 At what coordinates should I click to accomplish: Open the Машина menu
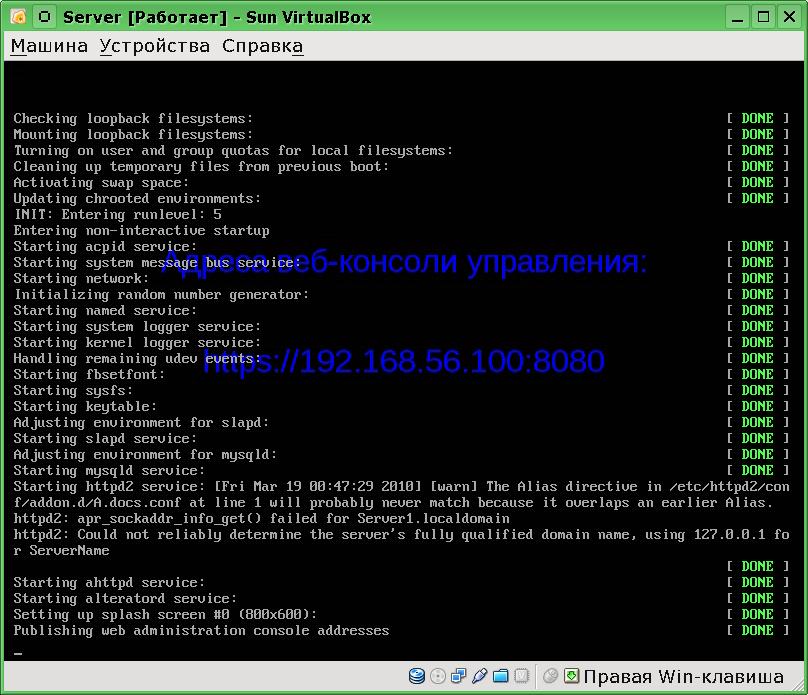coord(49,46)
